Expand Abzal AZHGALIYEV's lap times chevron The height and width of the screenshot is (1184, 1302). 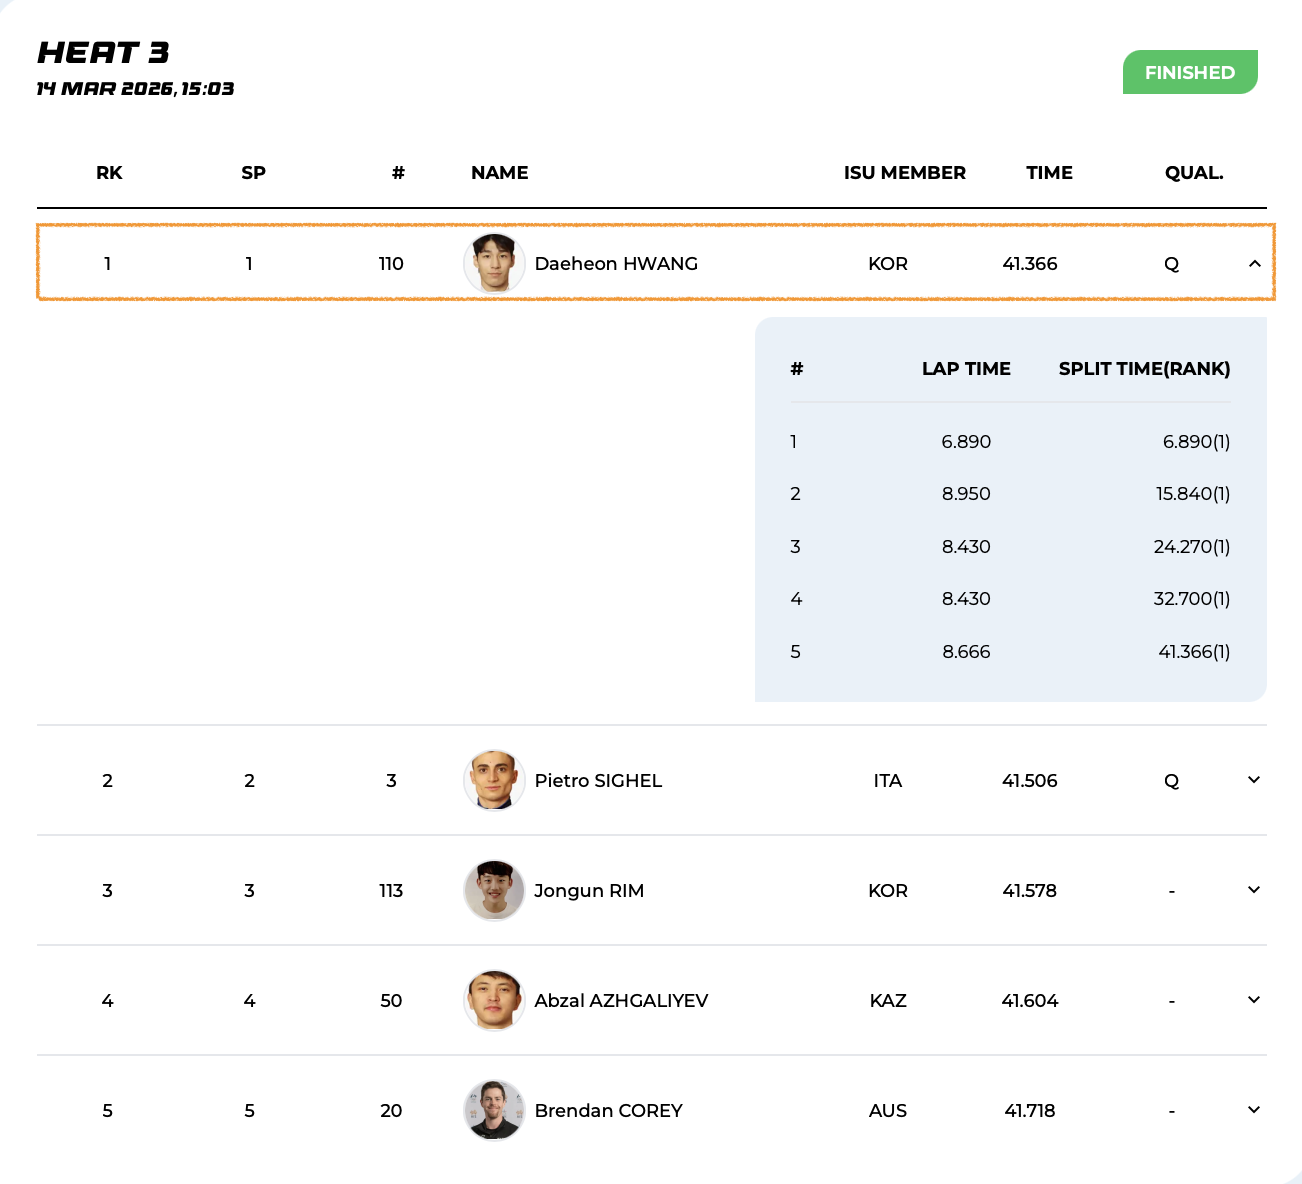click(1254, 1000)
